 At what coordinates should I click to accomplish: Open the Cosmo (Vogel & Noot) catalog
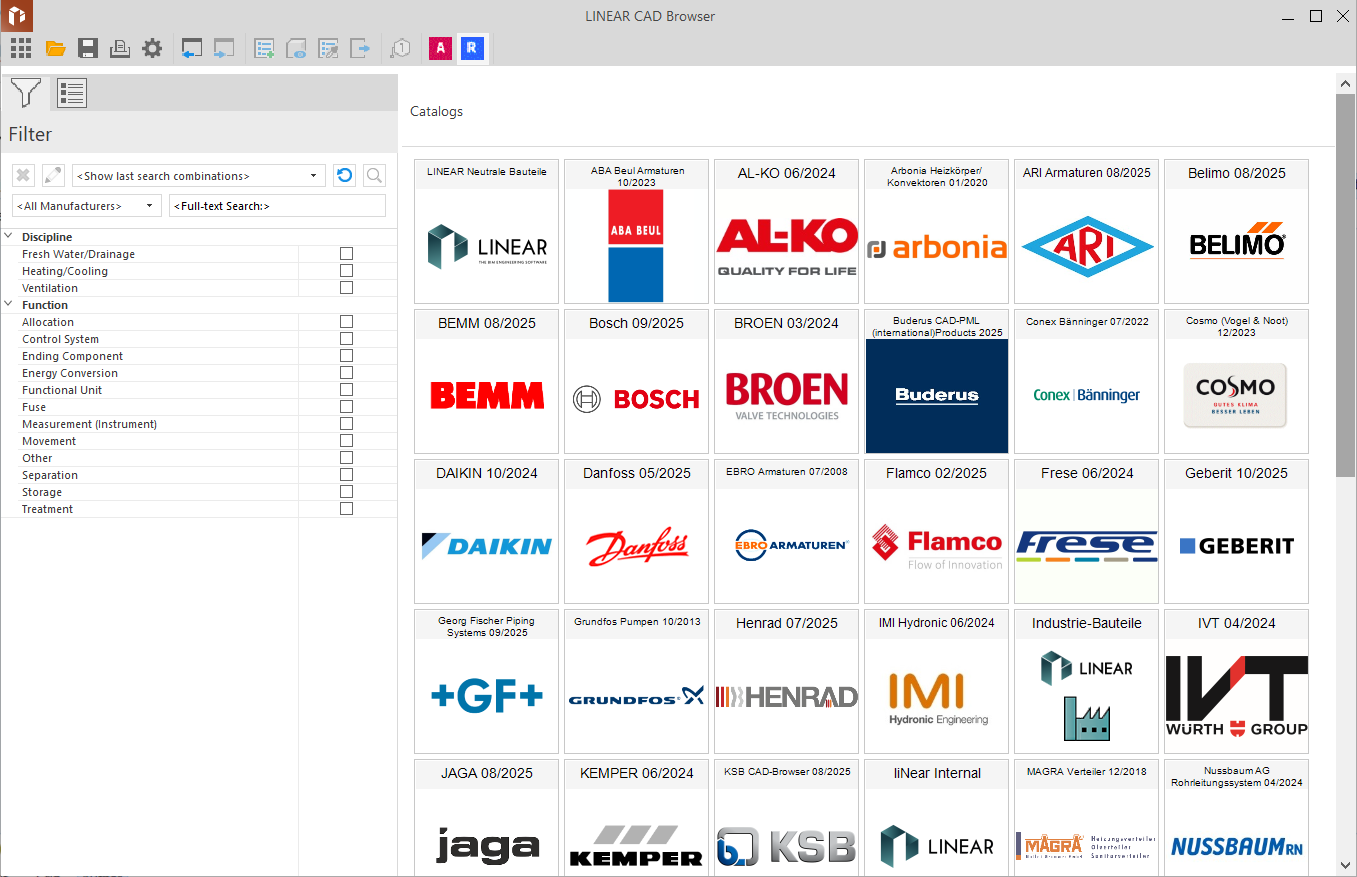[1237, 381]
